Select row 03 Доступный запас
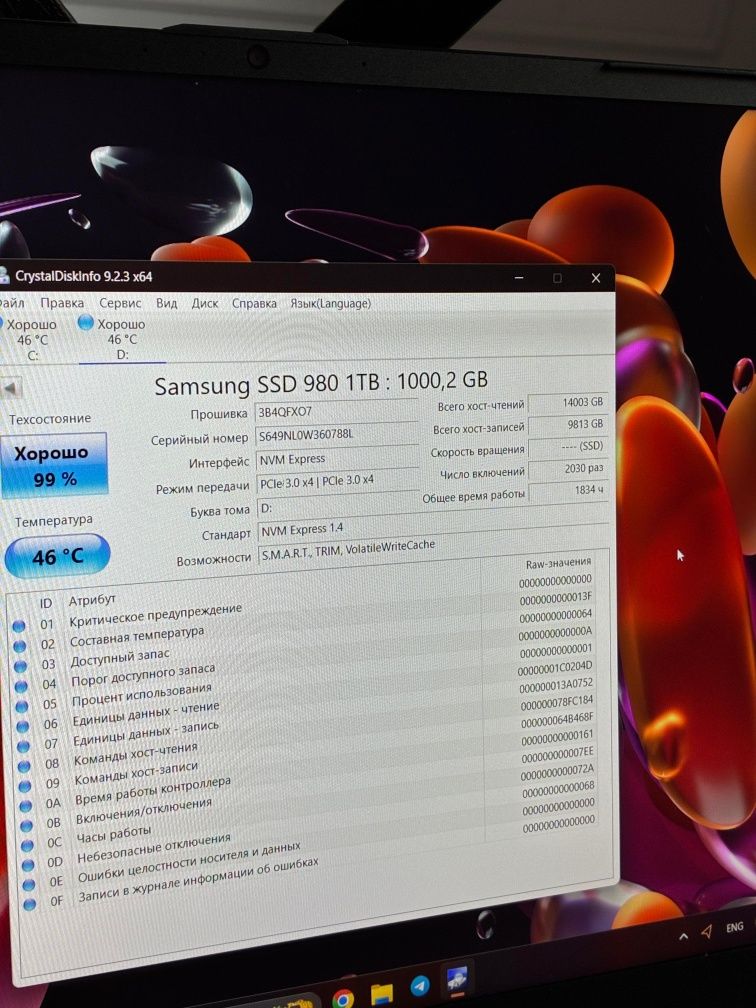The width and height of the screenshot is (756, 1008). 305,639
